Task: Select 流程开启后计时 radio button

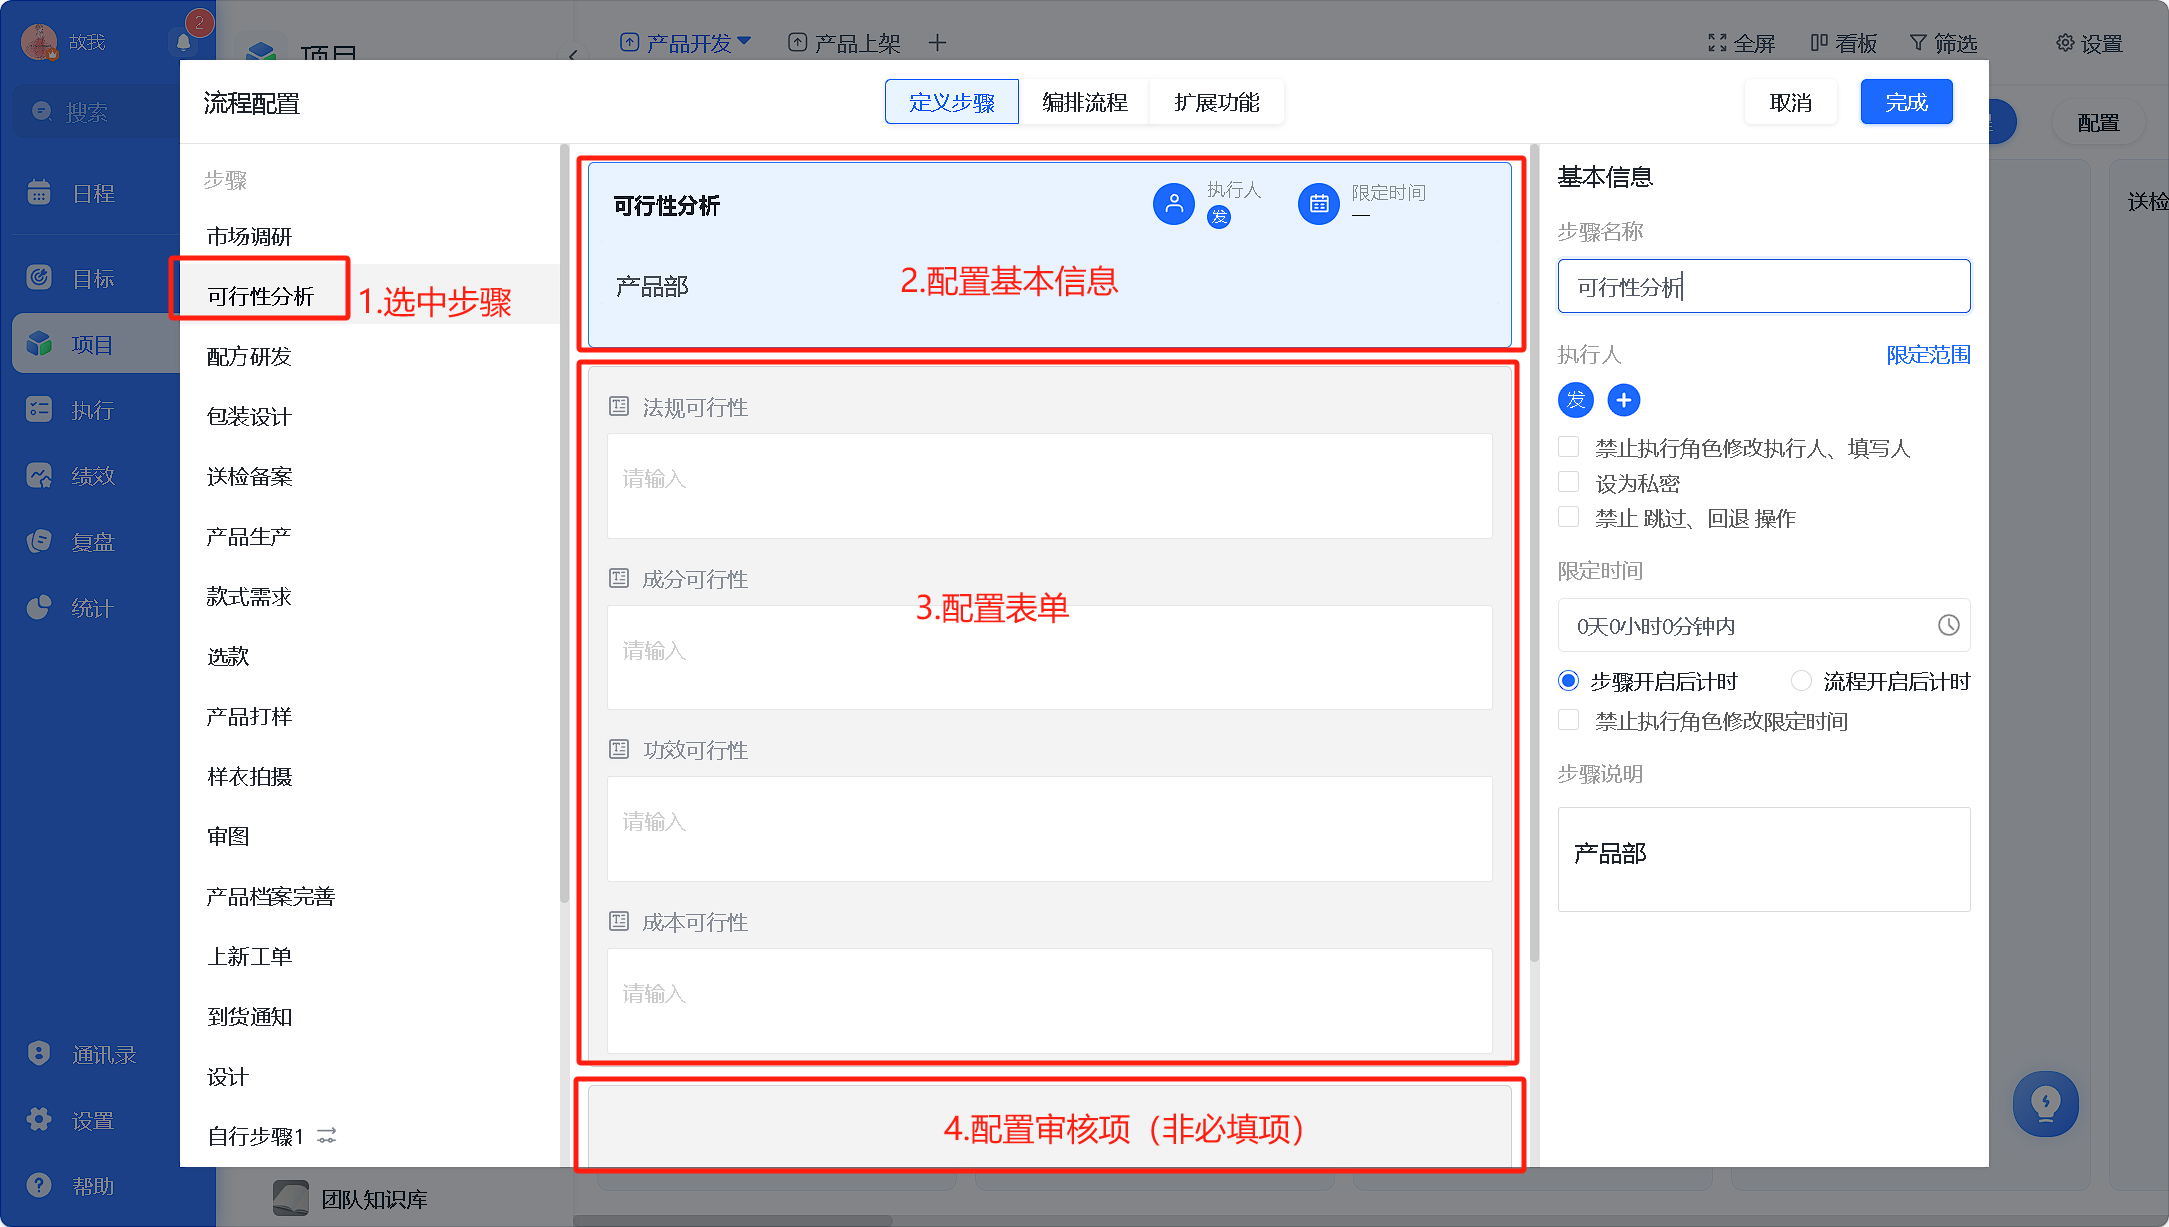Action: pos(1801,681)
